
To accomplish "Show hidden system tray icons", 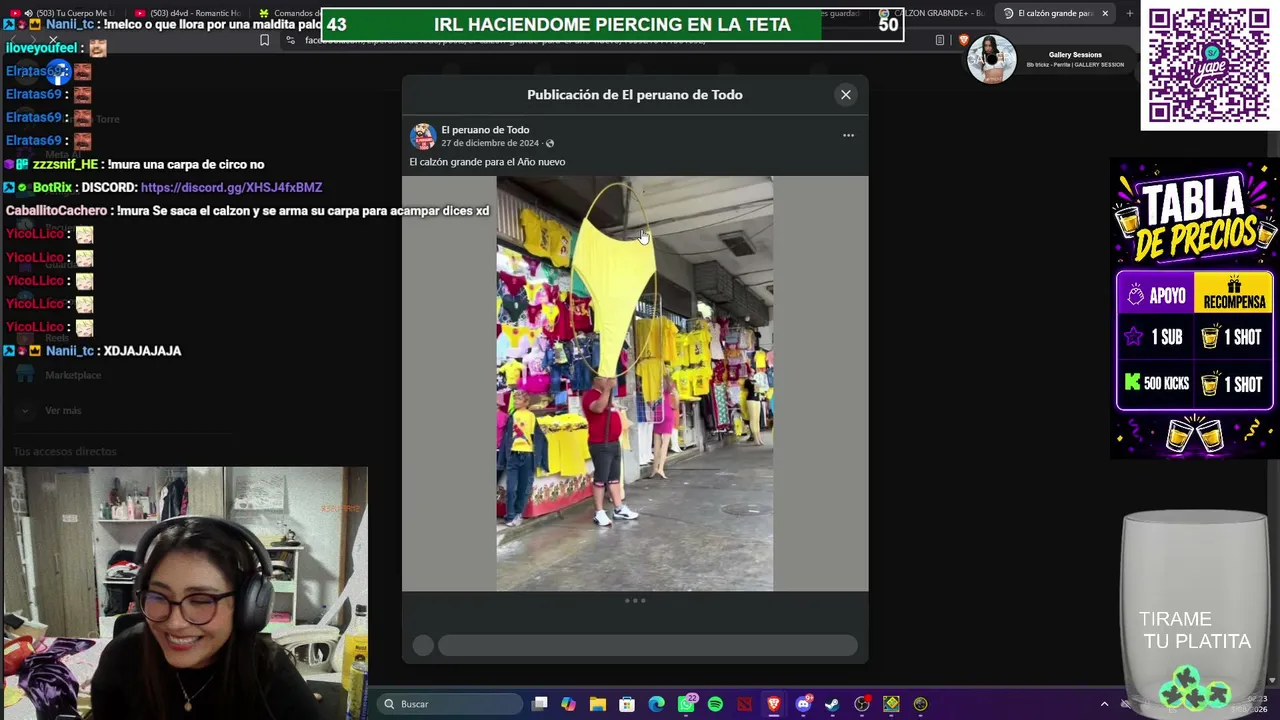I will click(x=1104, y=704).
